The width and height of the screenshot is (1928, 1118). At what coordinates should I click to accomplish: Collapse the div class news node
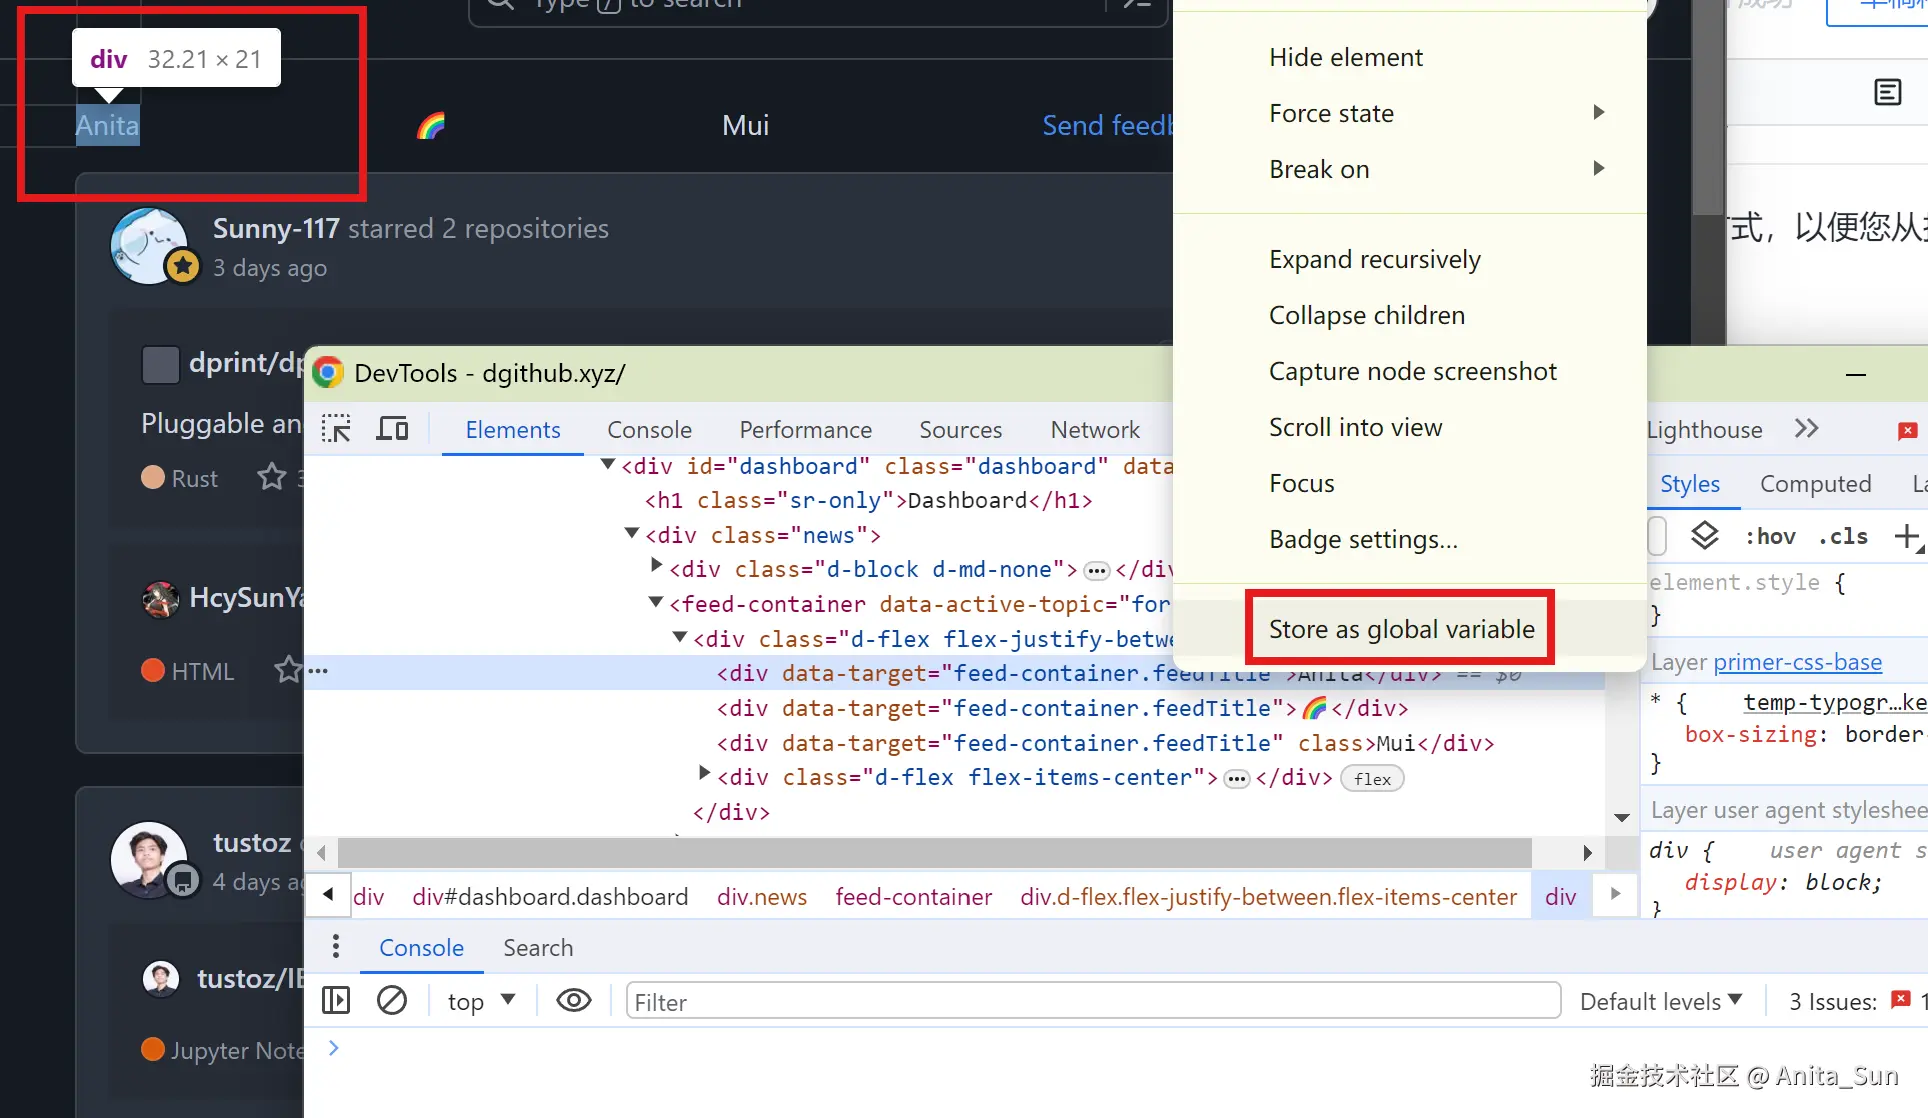point(632,534)
